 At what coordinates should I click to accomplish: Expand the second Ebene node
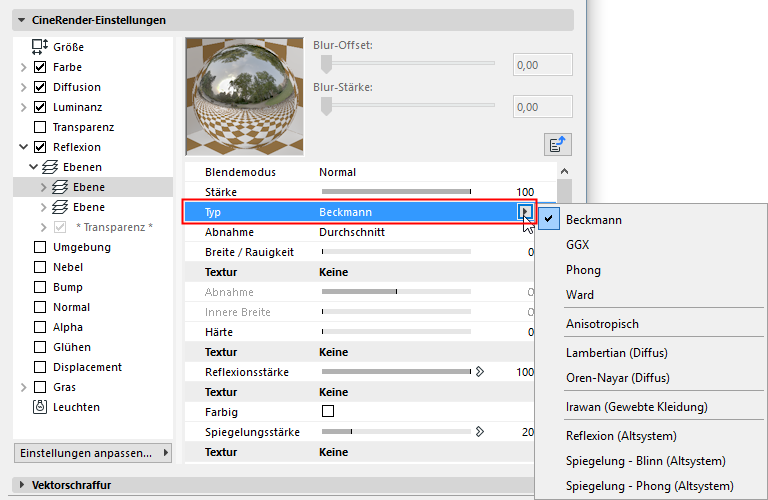pyautogui.click(x=43, y=207)
